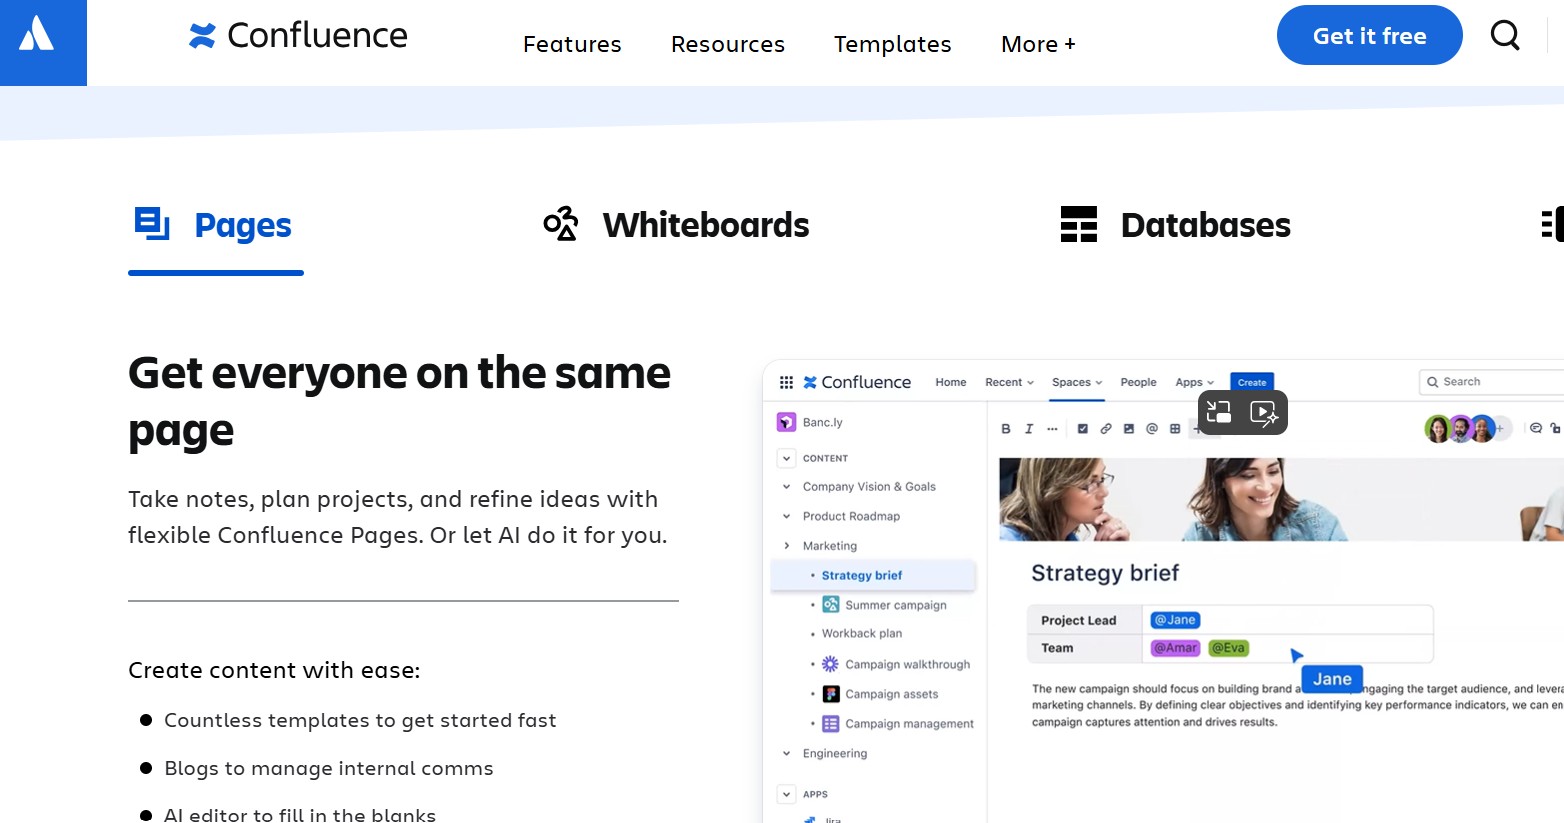Click the action item checkbox icon in demo toolbar
1564x823 pixels.
tap(1083, 429)
